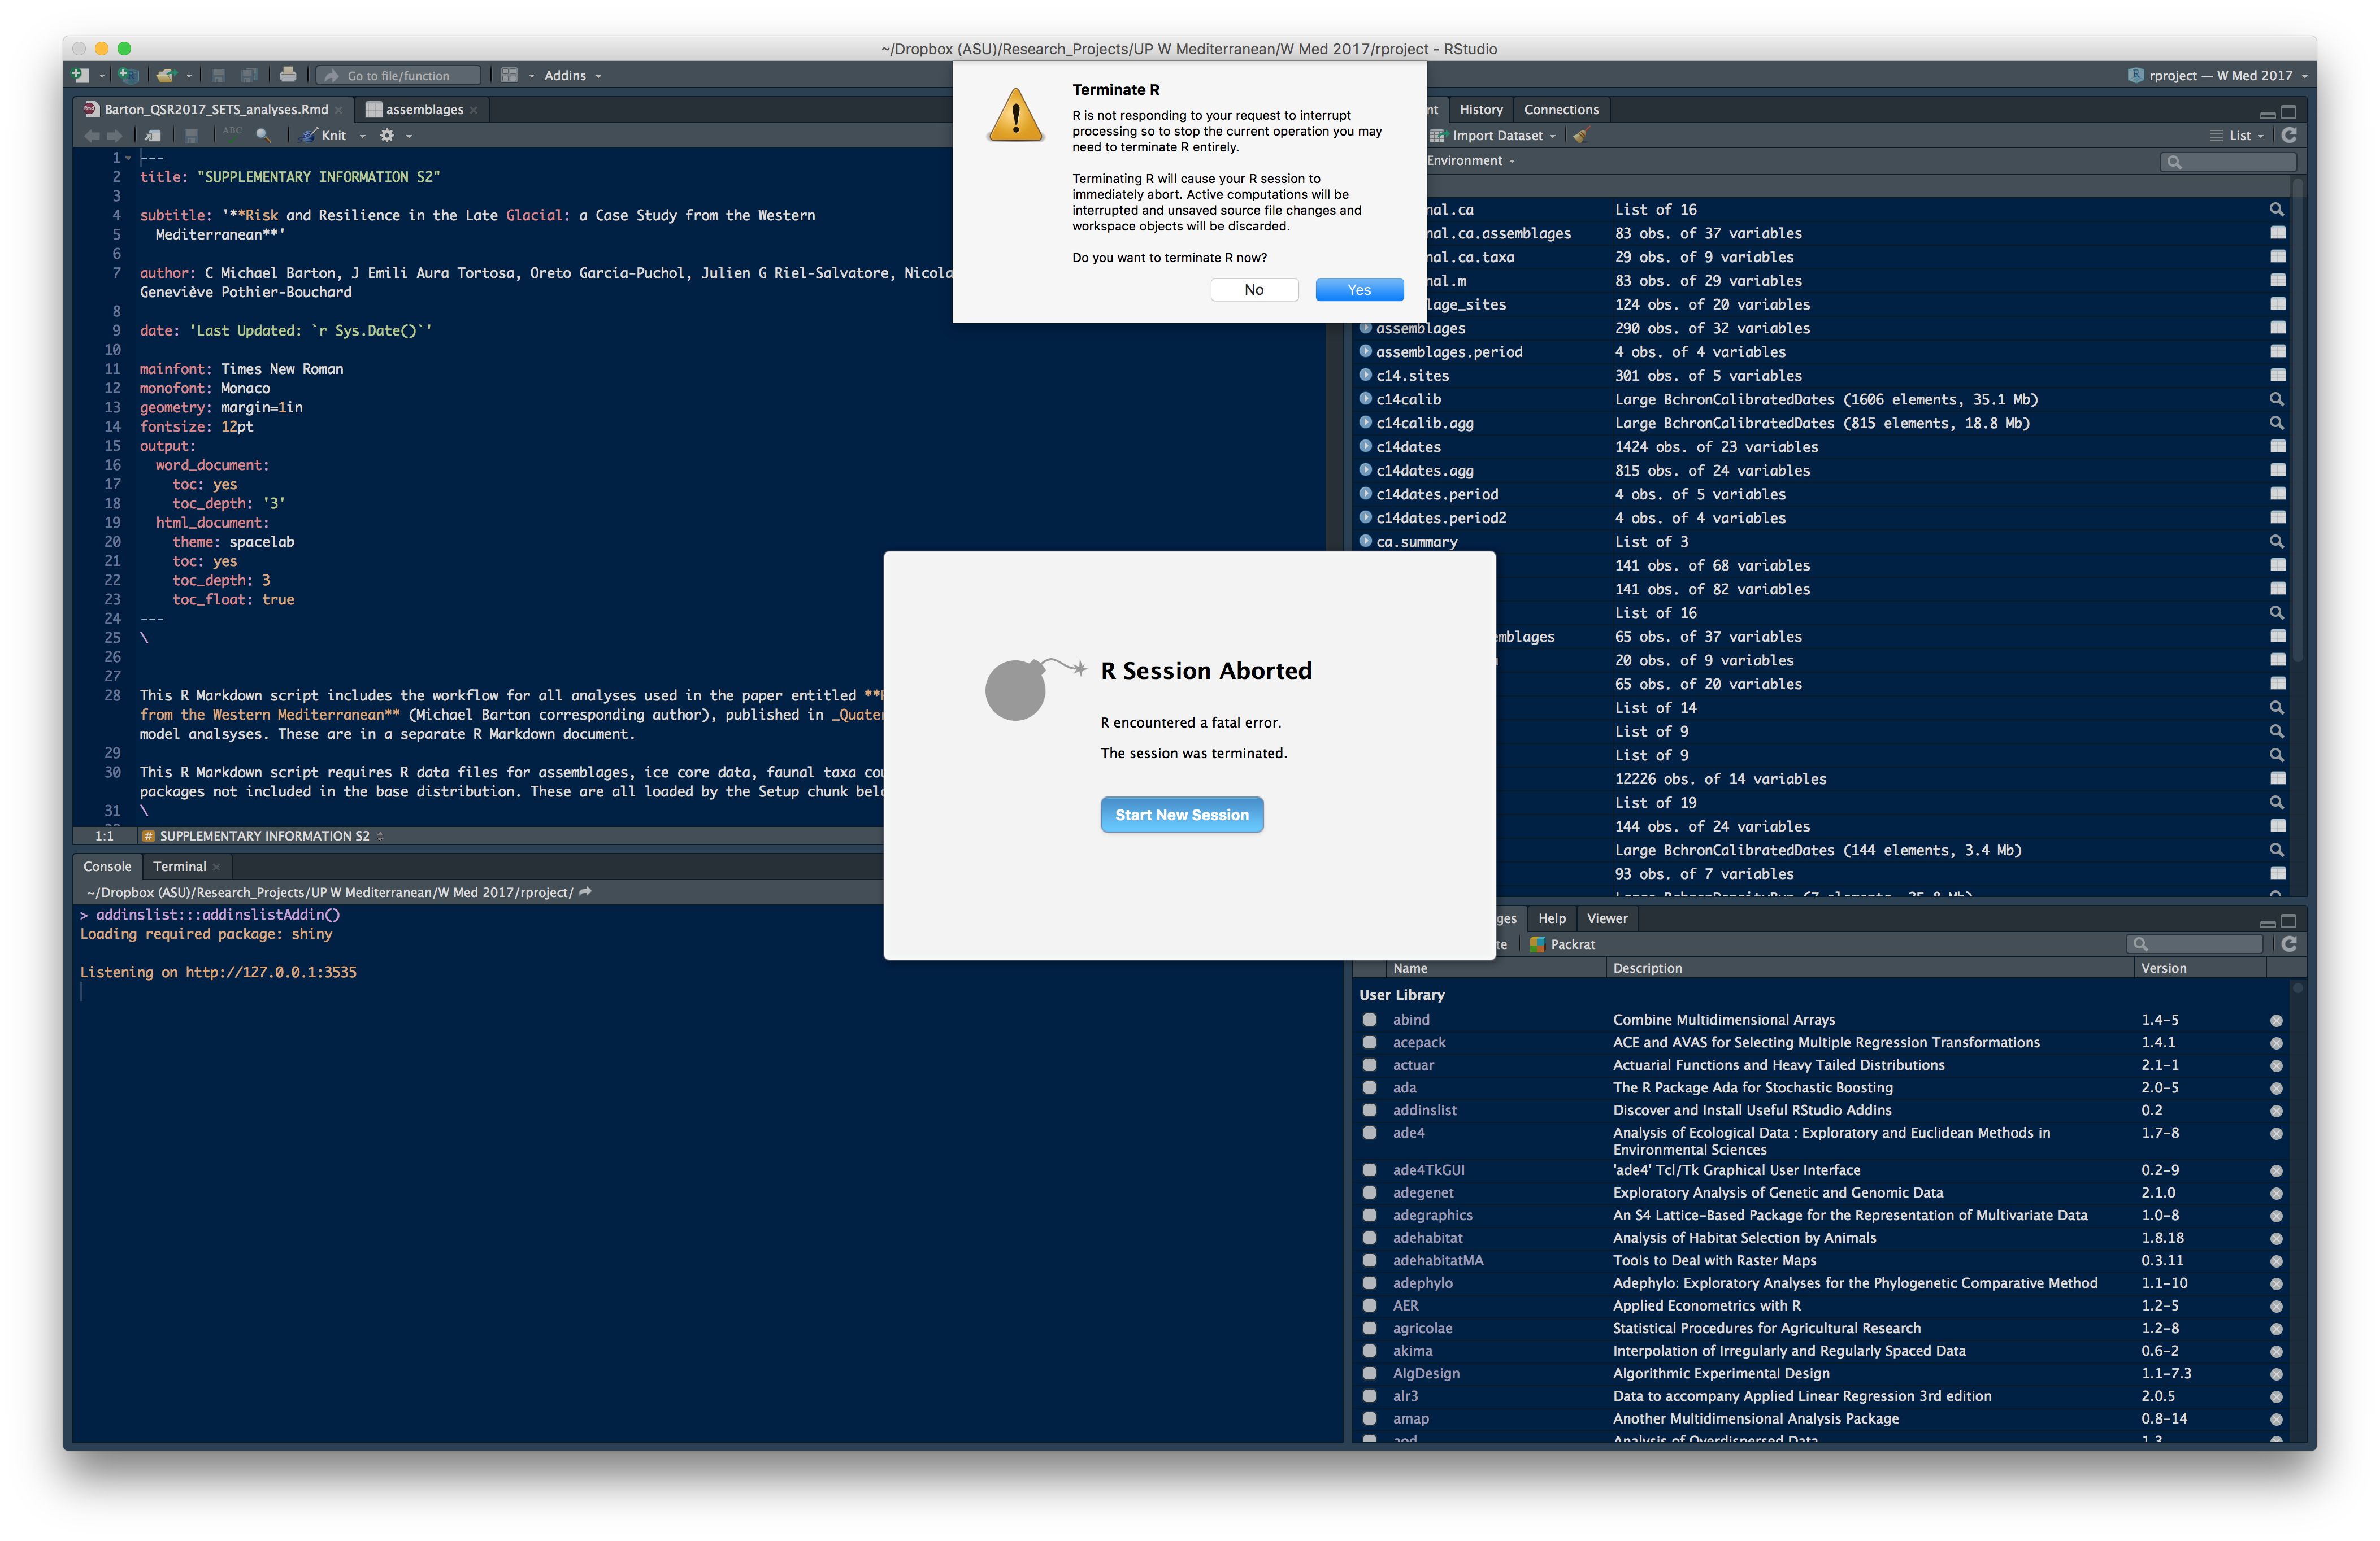Inspect c14calib with its magnifier icon
Viewport: 2380px width, 1541px height.
(2276, 399)
